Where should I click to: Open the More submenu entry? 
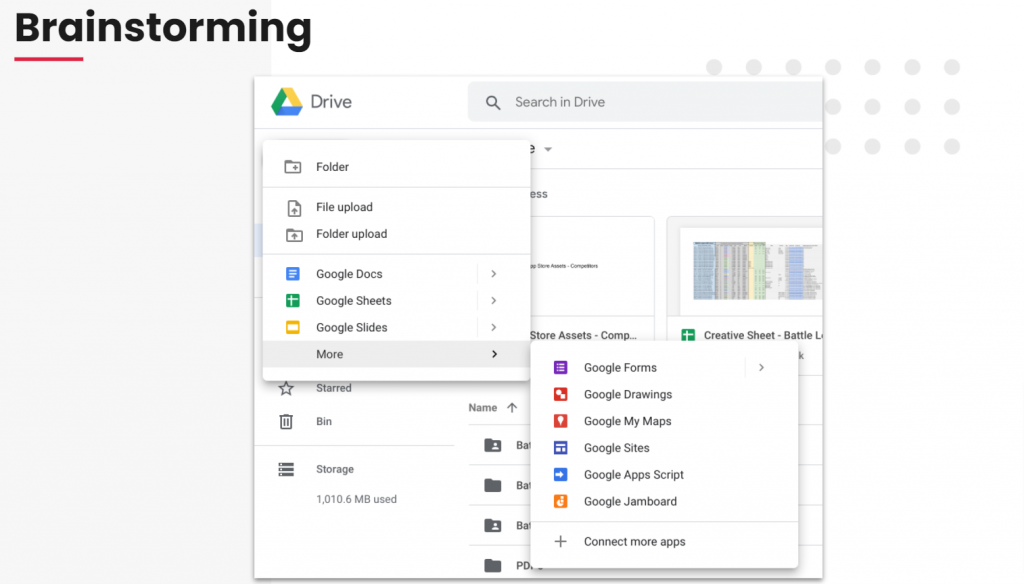coord(396,354)
